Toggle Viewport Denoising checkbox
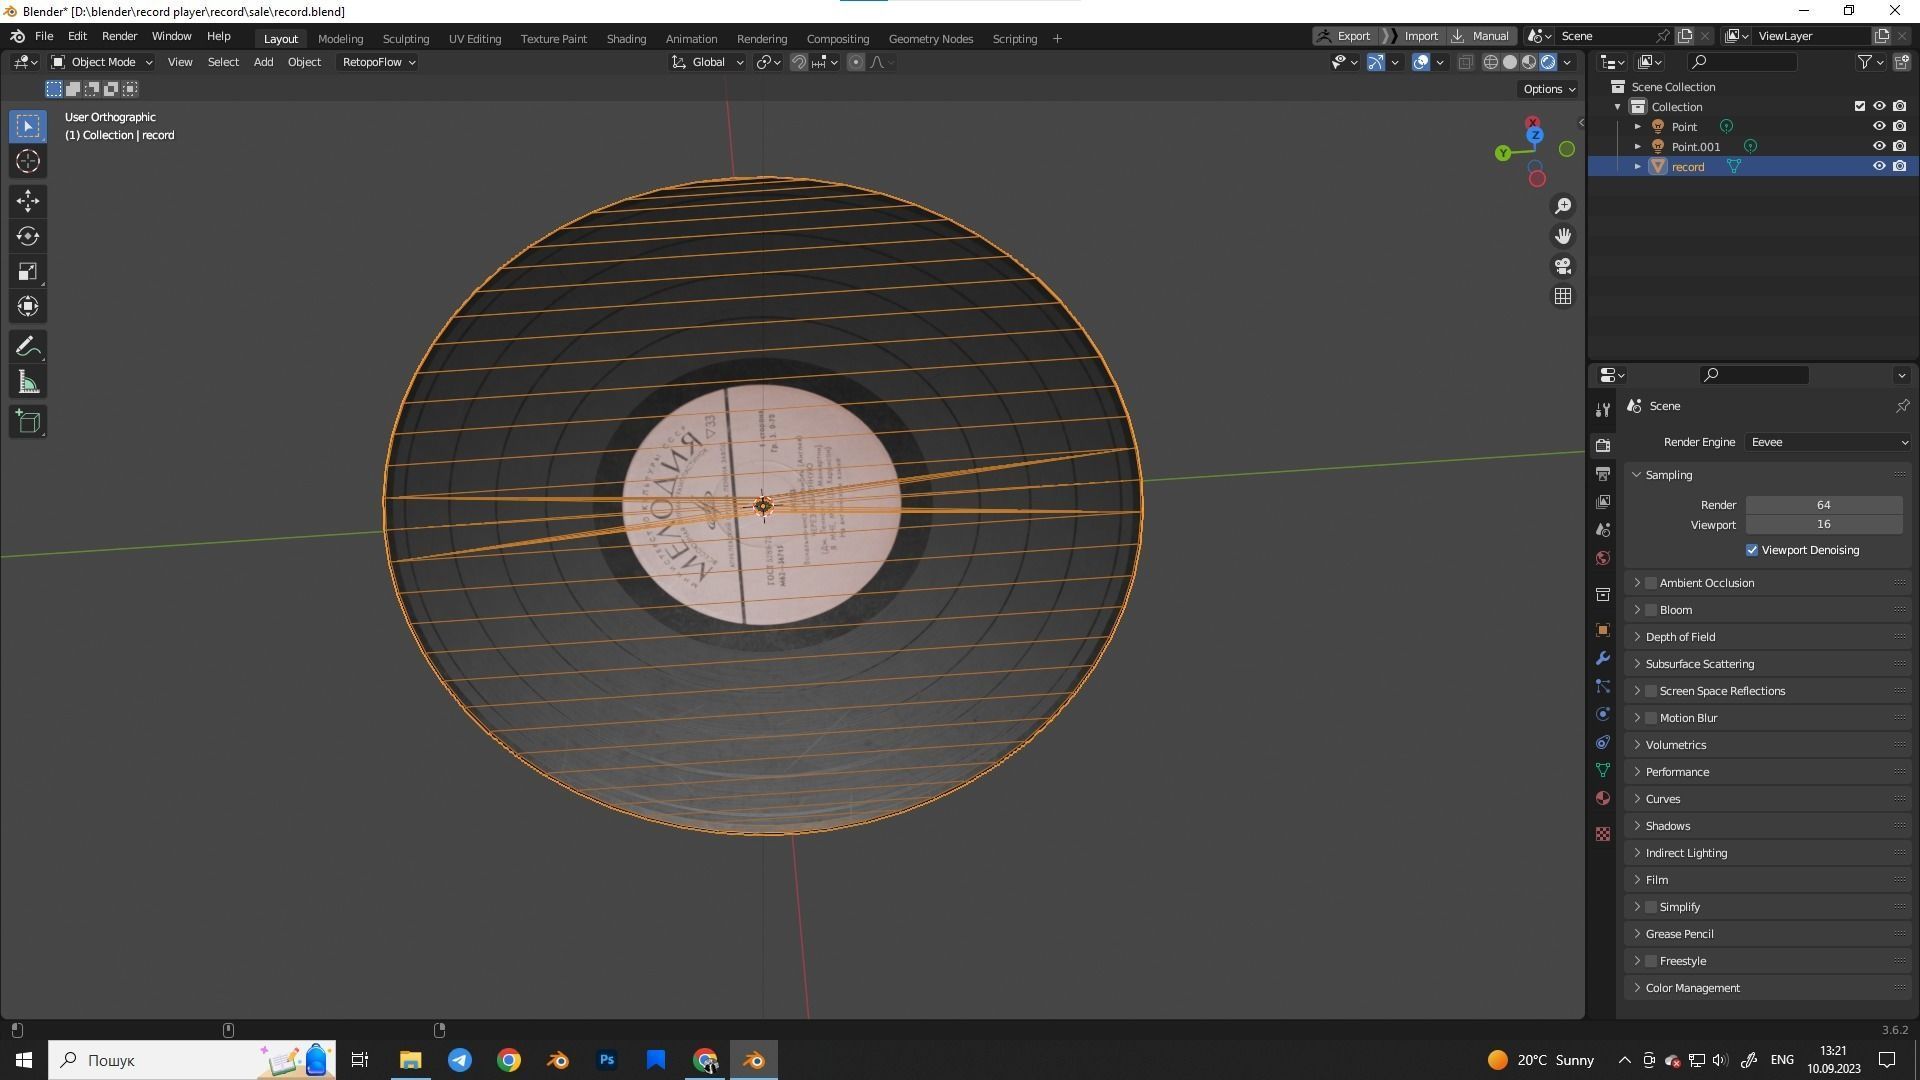 1752,550
